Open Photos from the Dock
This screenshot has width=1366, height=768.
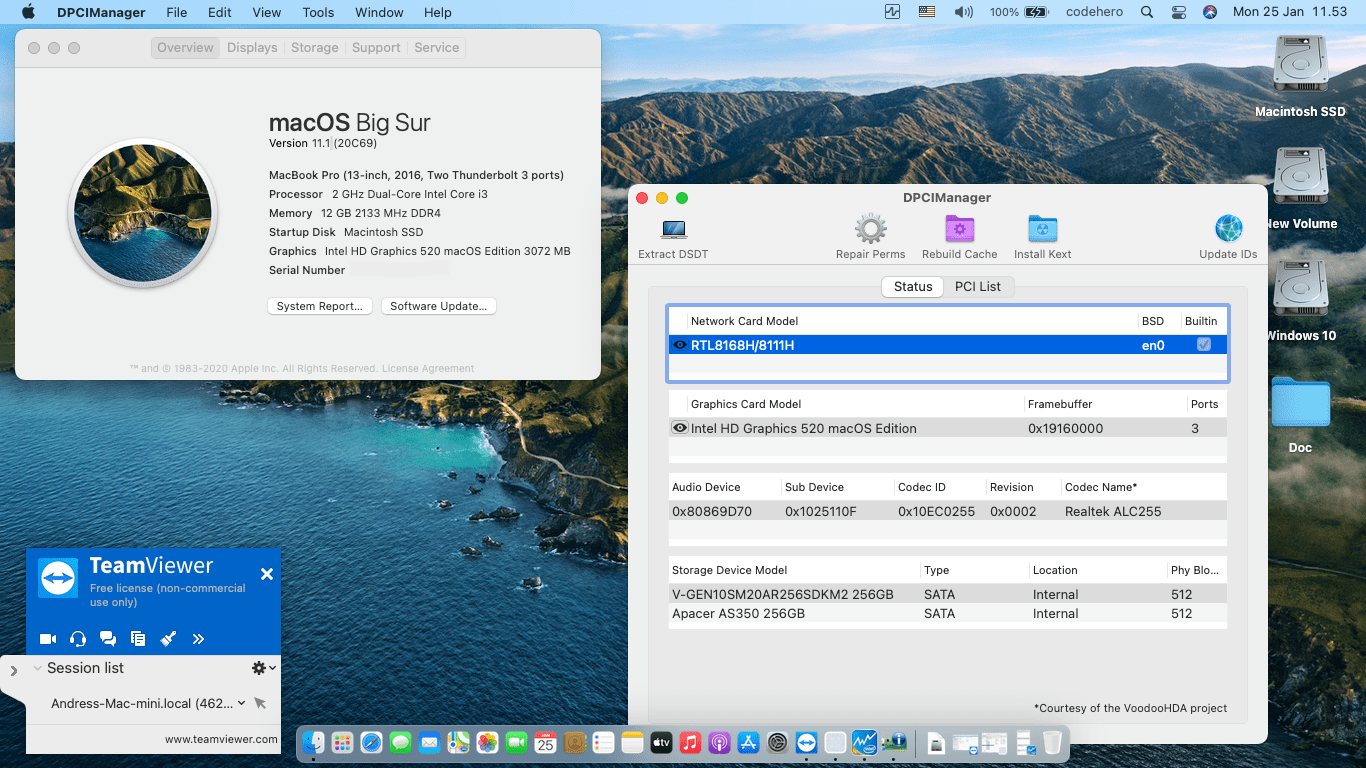(x=488, y=742)
